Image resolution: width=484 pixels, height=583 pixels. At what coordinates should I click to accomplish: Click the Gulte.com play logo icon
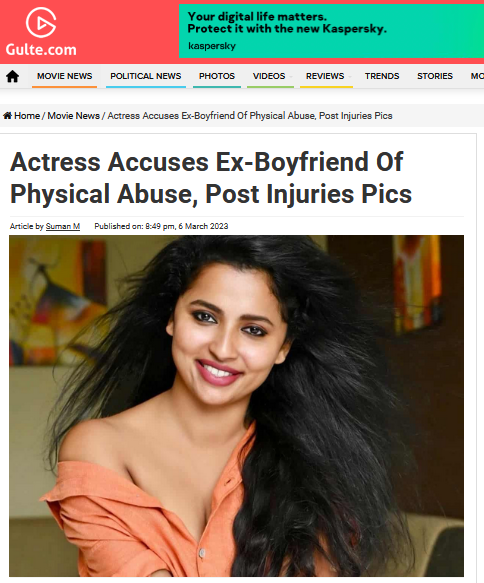click(x=41, y=23)
